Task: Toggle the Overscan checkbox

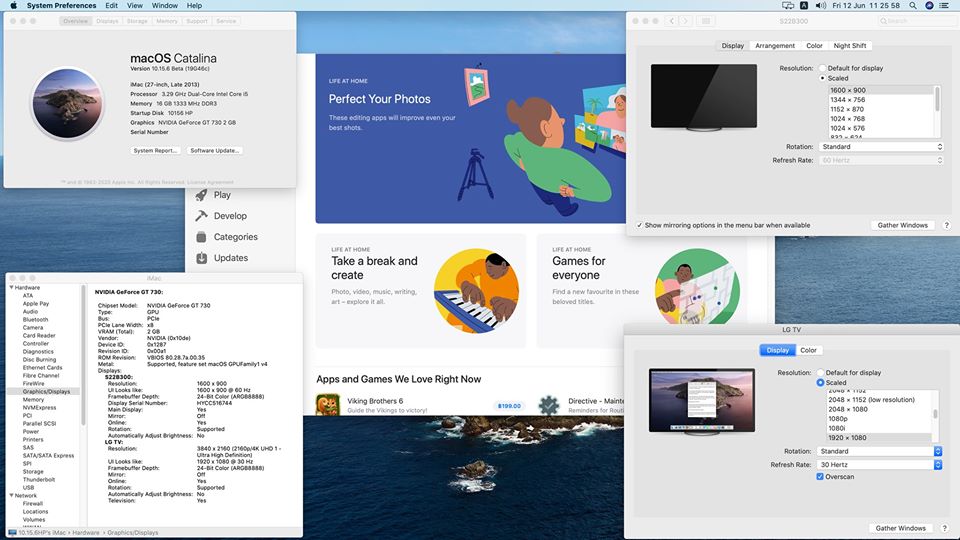Action: click(820, 476)
